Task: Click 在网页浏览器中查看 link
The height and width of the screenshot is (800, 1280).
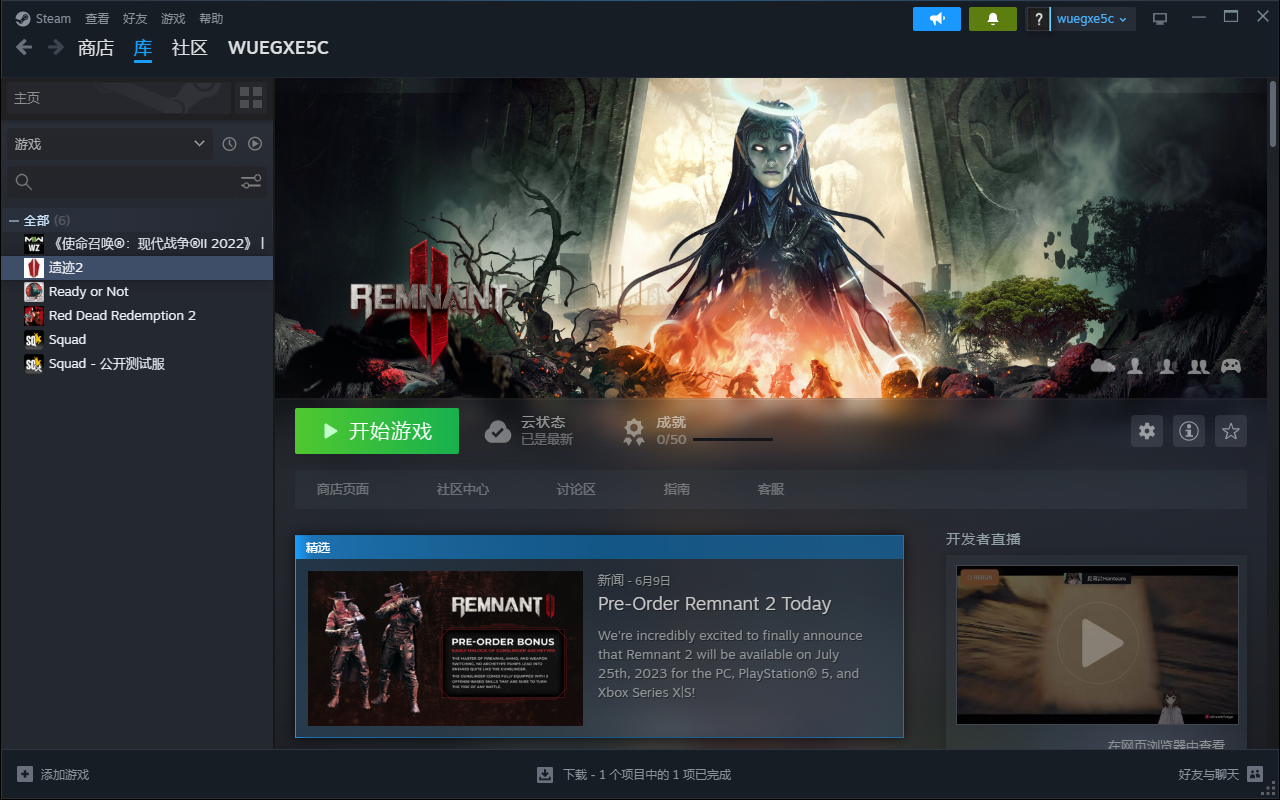Action: click(x=1166, y=745)
